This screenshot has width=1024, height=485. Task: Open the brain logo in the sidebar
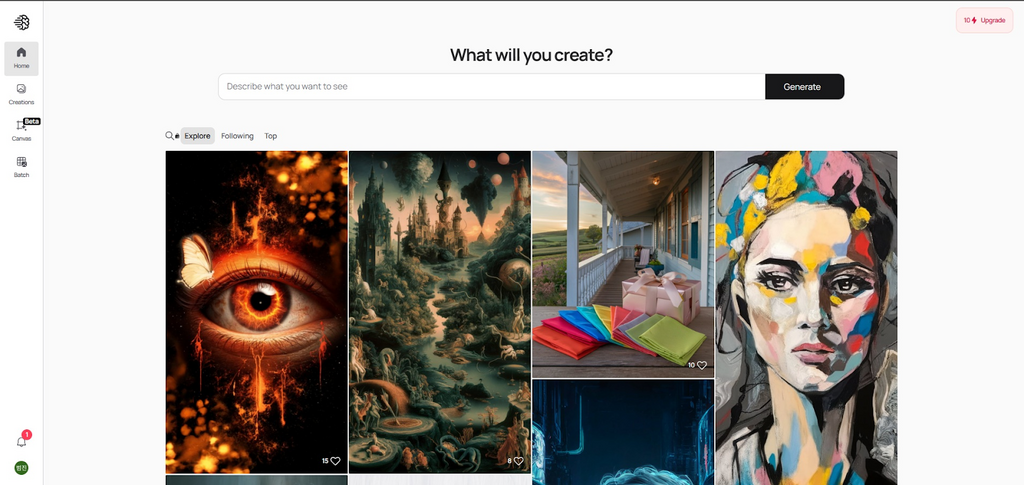(x=22, y=22)
